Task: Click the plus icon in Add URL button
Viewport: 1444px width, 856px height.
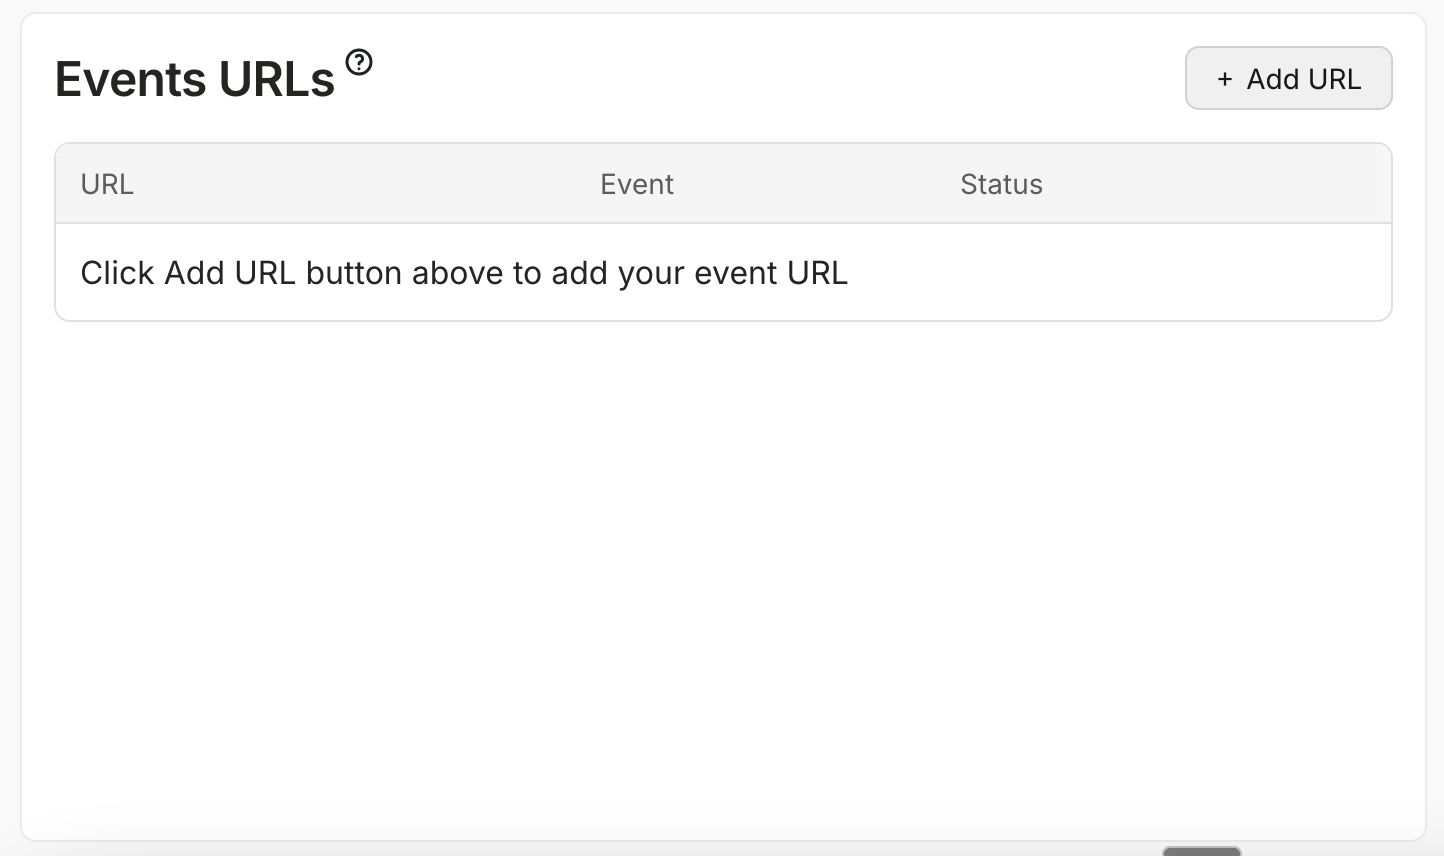Action: click(1224, 79)
